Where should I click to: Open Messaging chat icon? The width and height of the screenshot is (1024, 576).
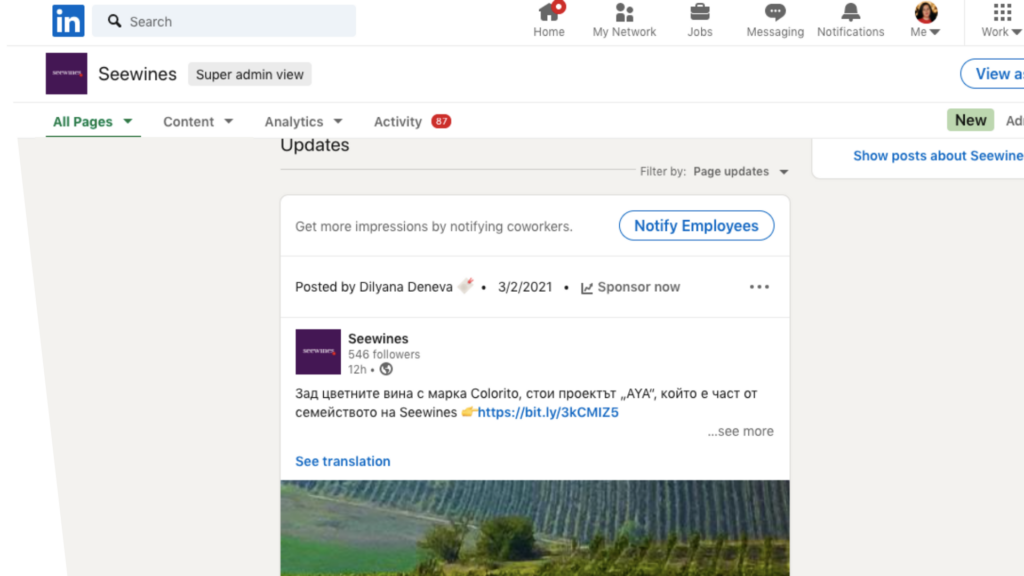[775, 12]
